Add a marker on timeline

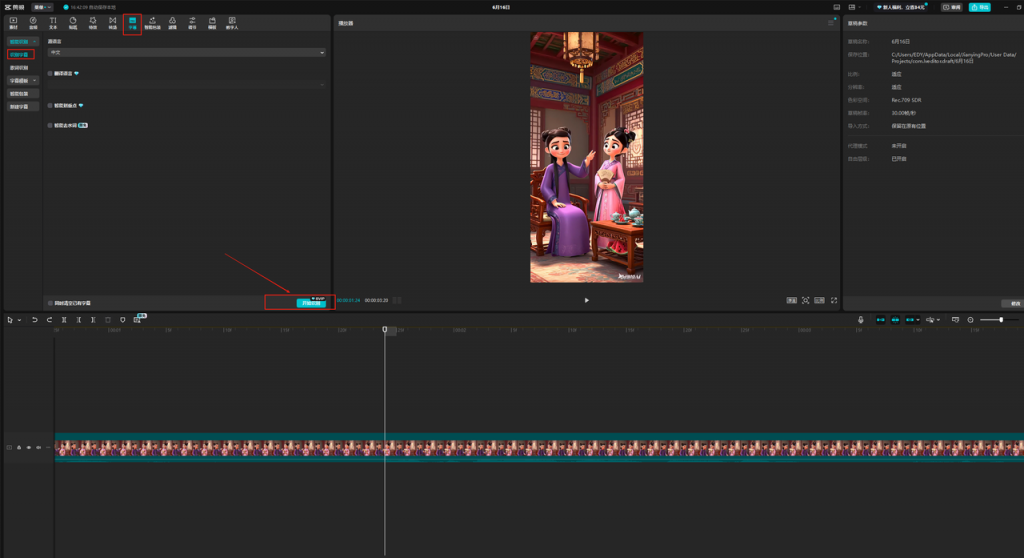(122, 320)
